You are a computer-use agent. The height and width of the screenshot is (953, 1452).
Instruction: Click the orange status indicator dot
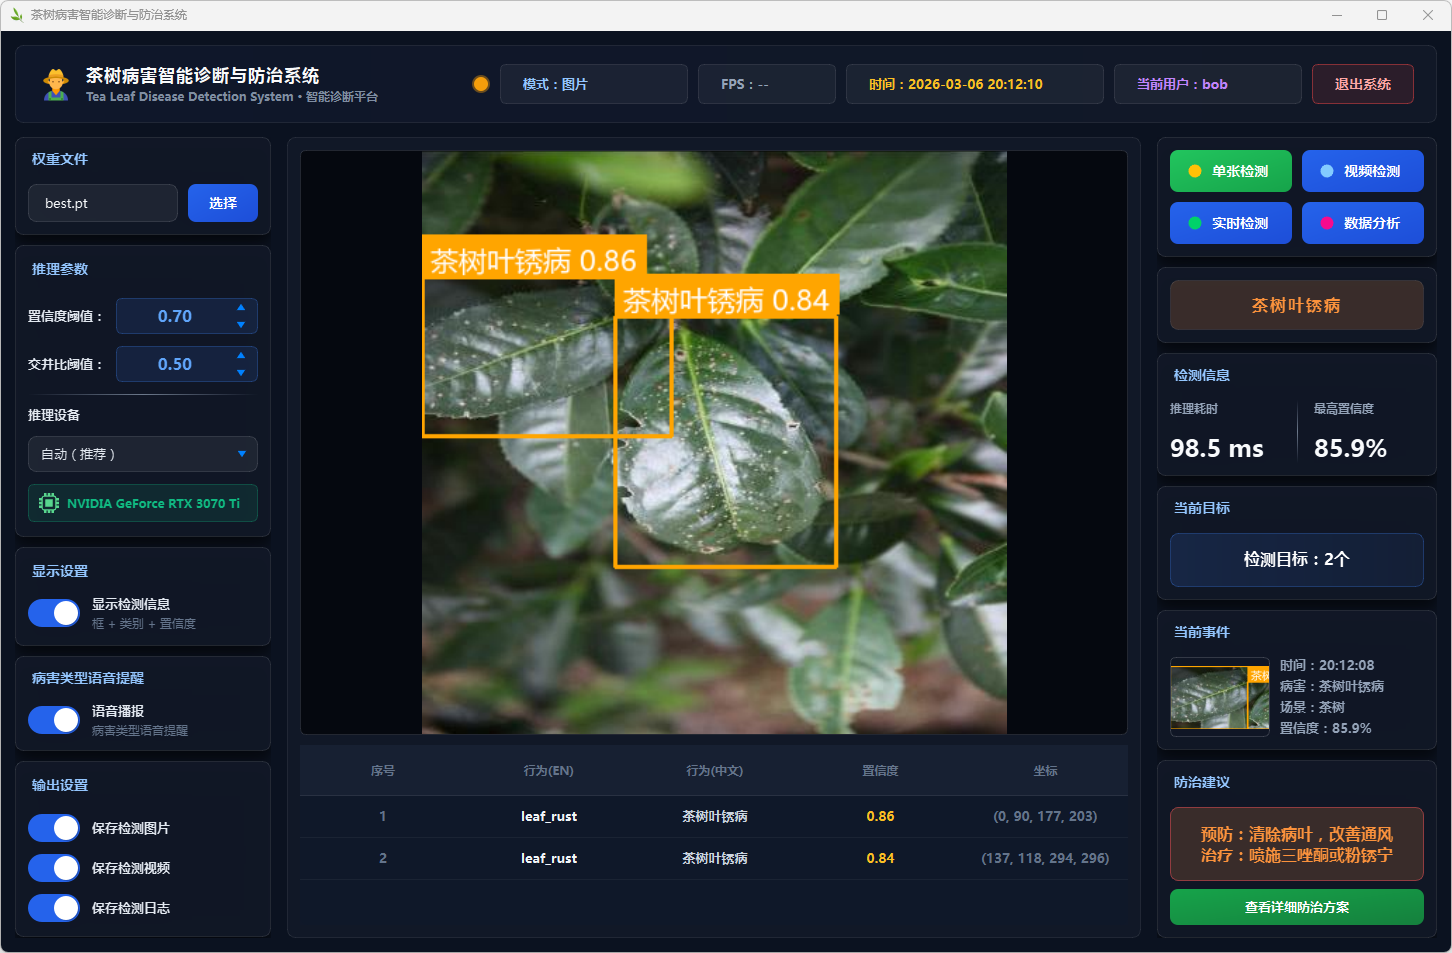(481, 84)
